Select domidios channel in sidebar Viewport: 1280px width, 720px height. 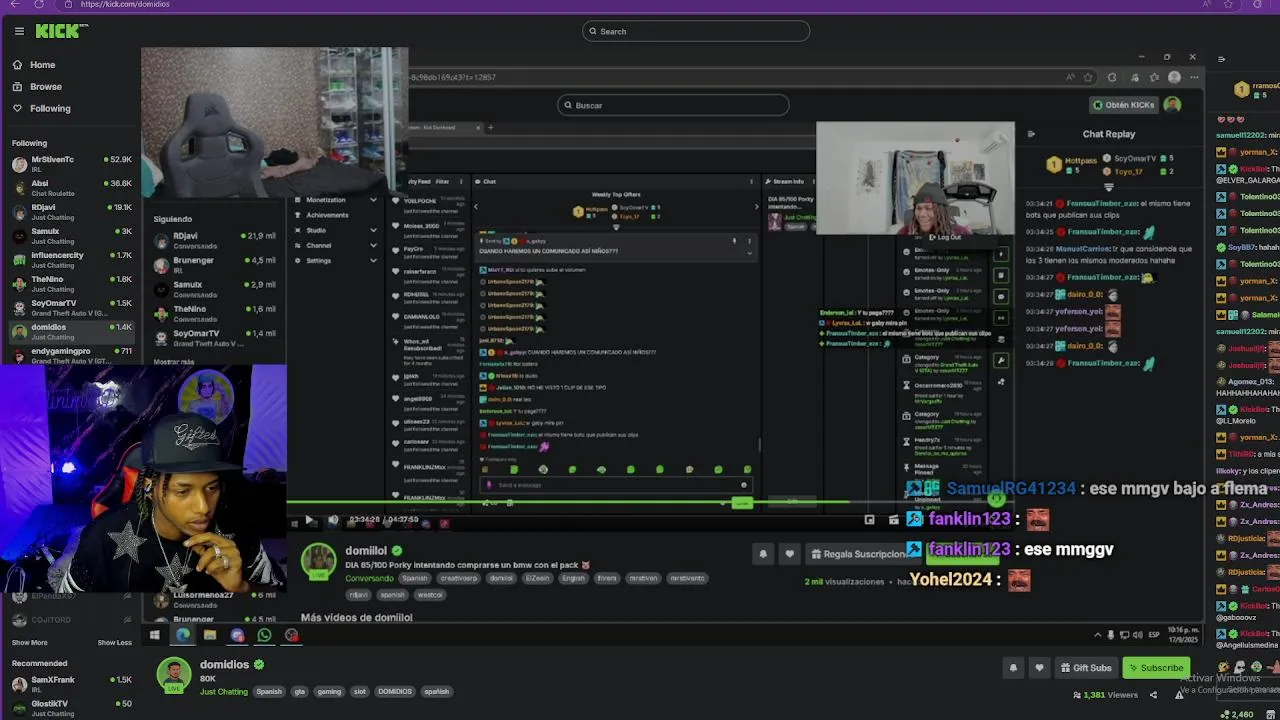[70, 331]
